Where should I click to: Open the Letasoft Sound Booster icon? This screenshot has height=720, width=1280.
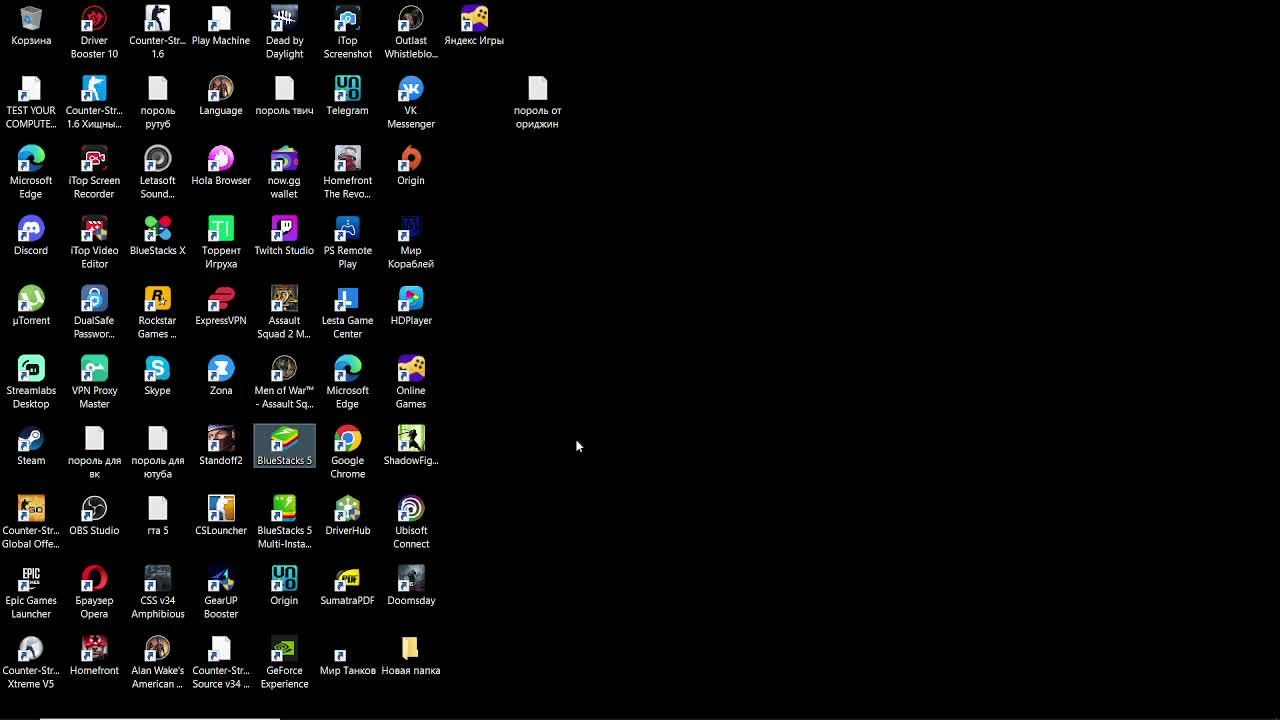157,173
